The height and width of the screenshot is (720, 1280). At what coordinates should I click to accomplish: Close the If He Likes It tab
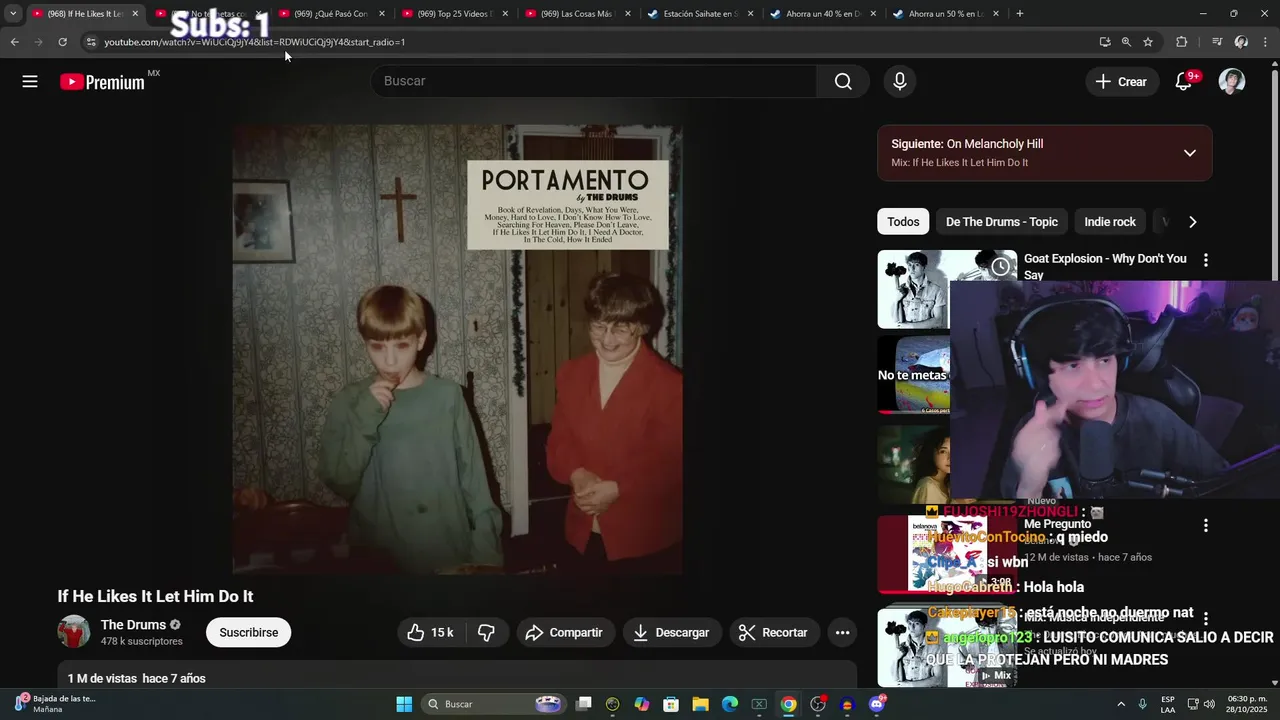coord(135,14)
